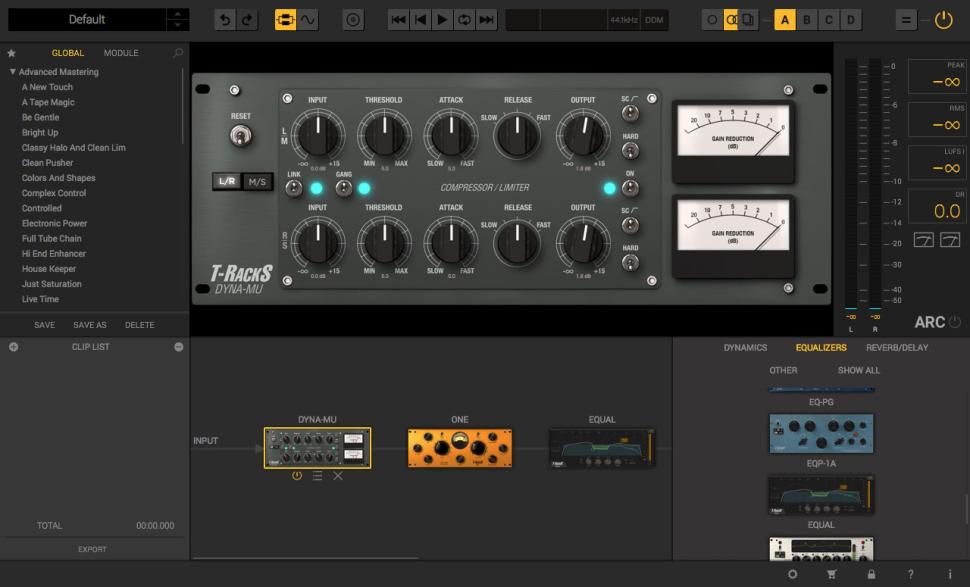The width and height of the screenshot is (970, 587).
Task: Open the settings gear in bottom bar
Action: pos(793,574)
